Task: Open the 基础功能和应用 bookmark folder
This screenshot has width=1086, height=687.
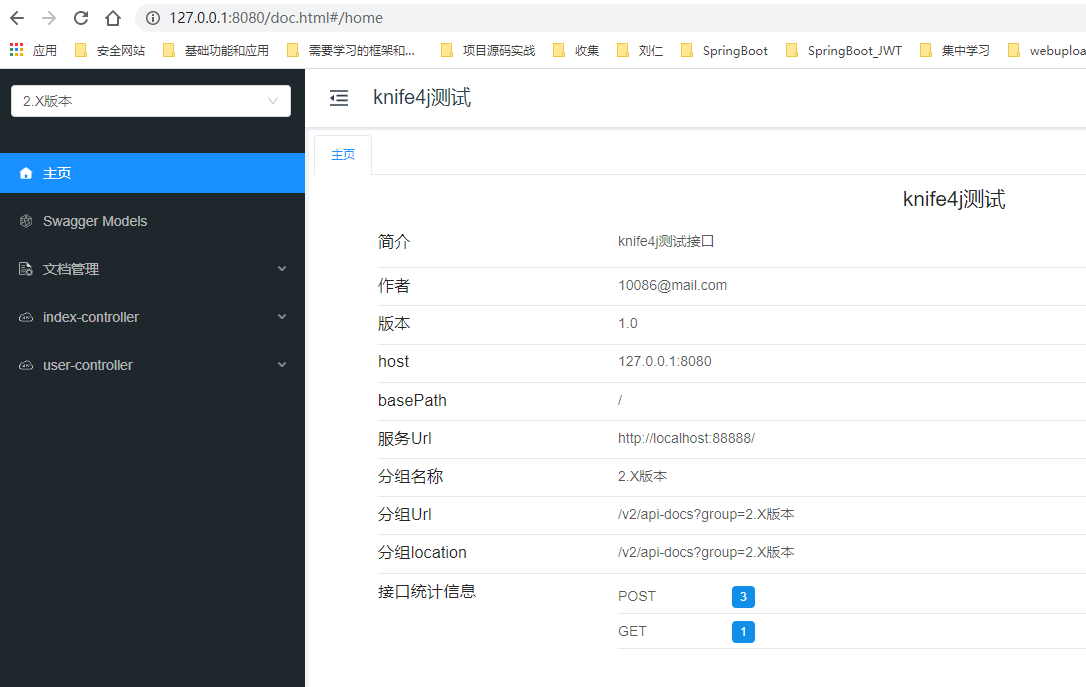Action: (215, 51)
